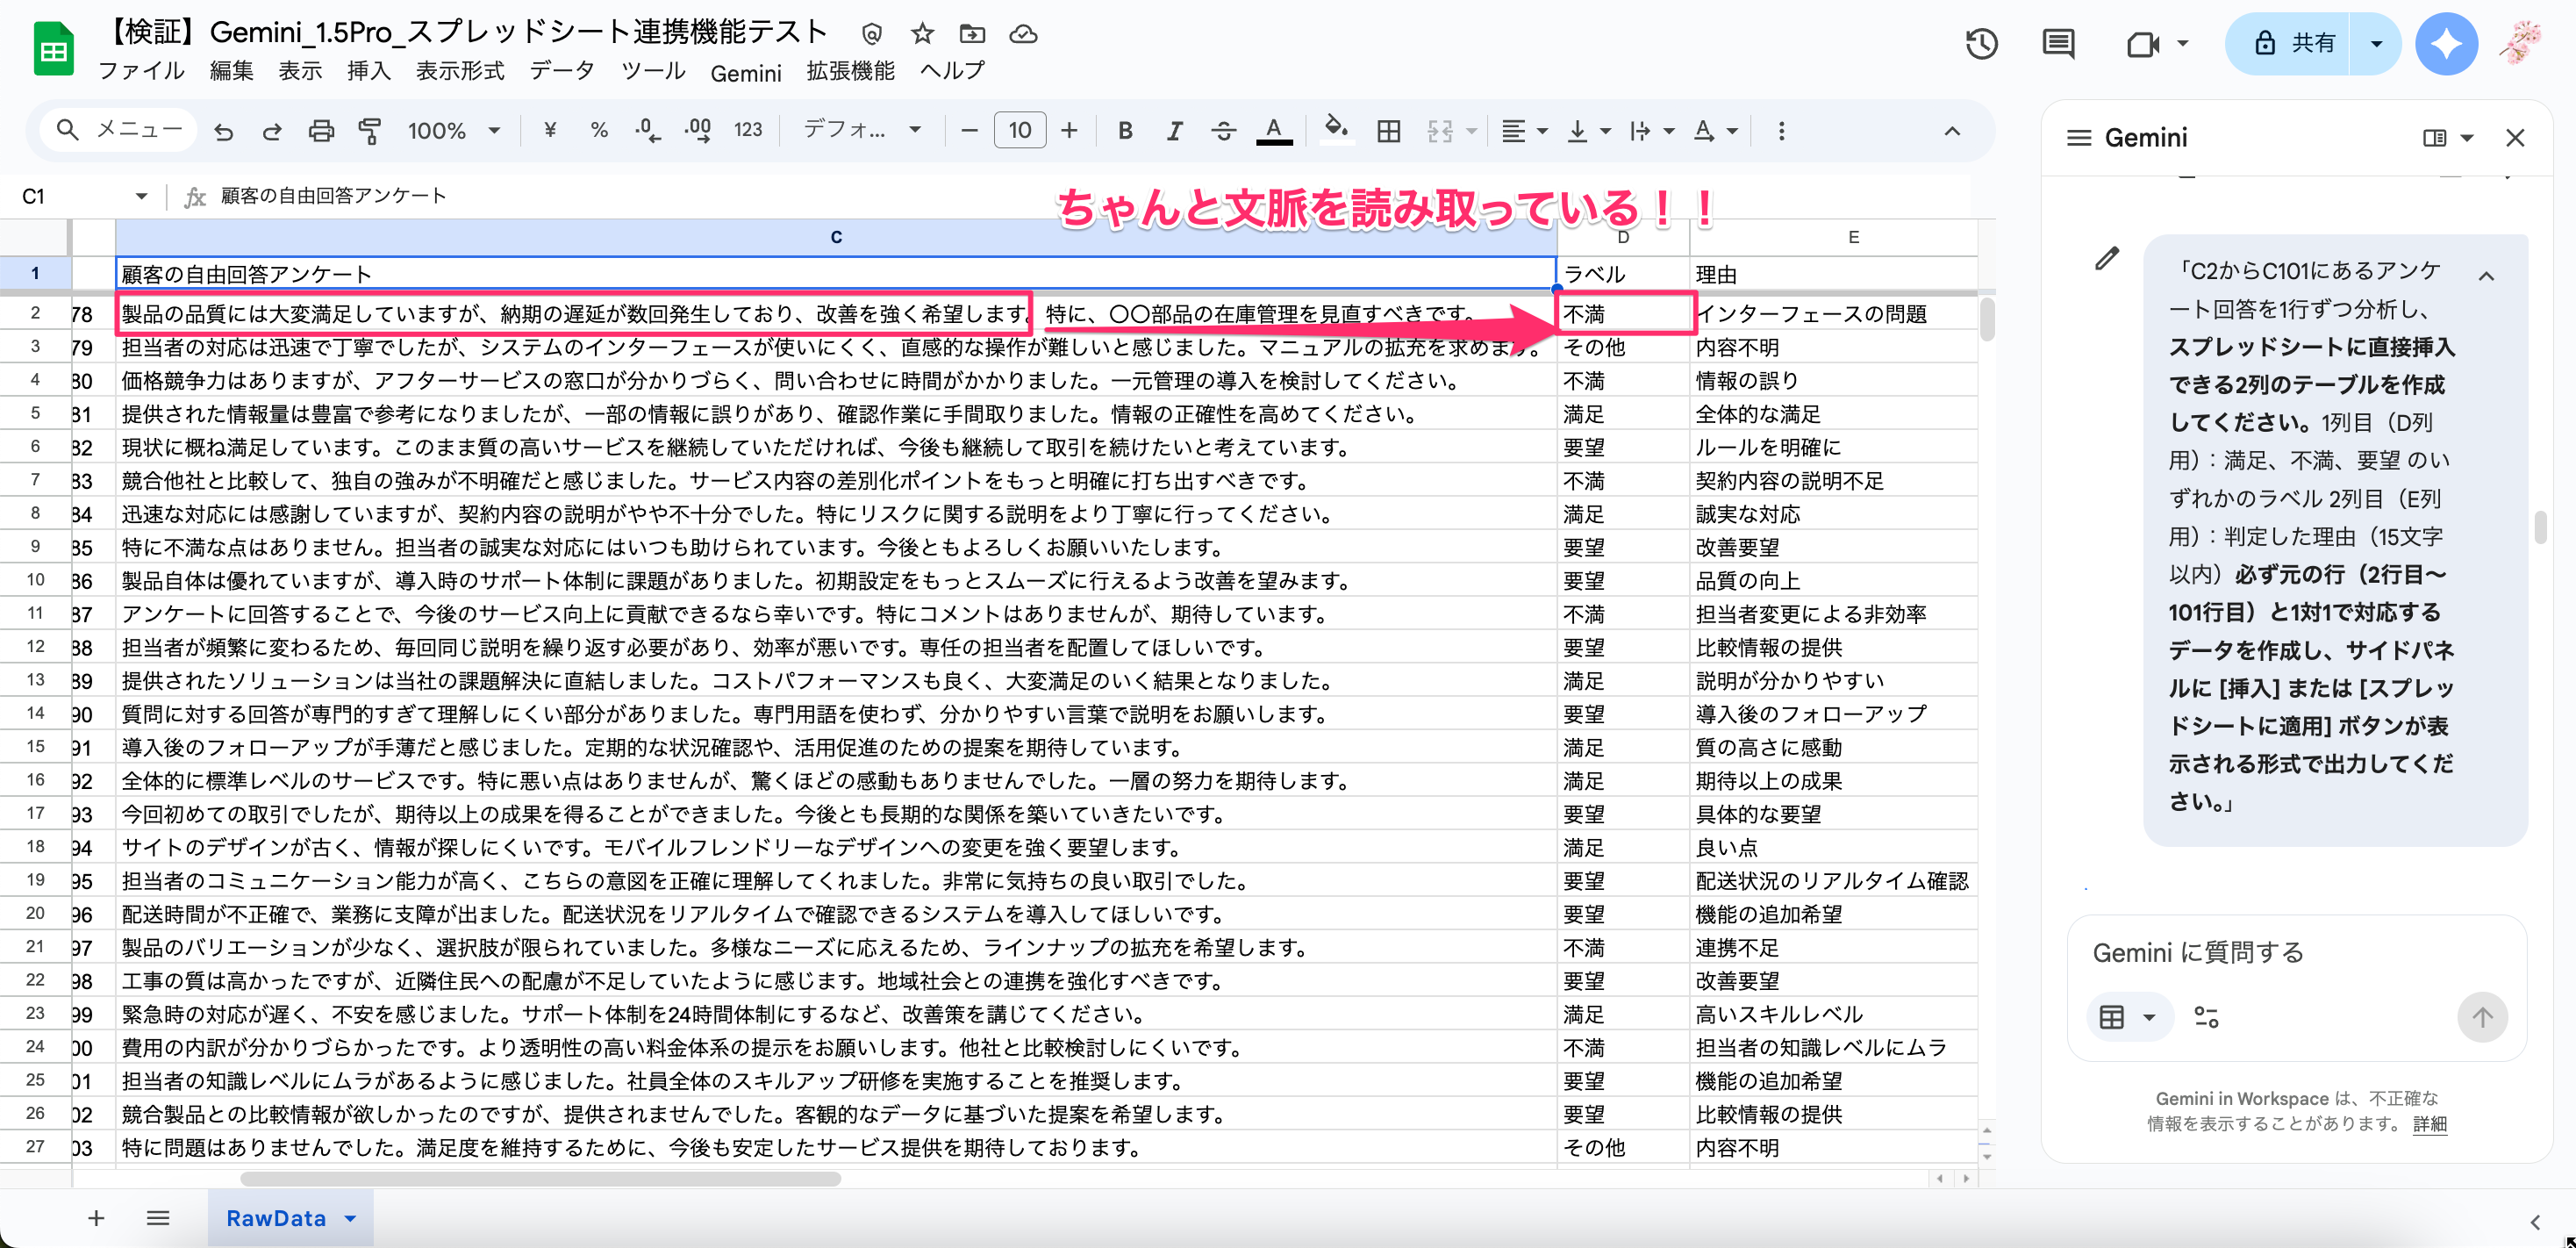Viewport: 2576px width, 1248px height.
Task: Open the borders grid icon
Action: click(1388, 131)
